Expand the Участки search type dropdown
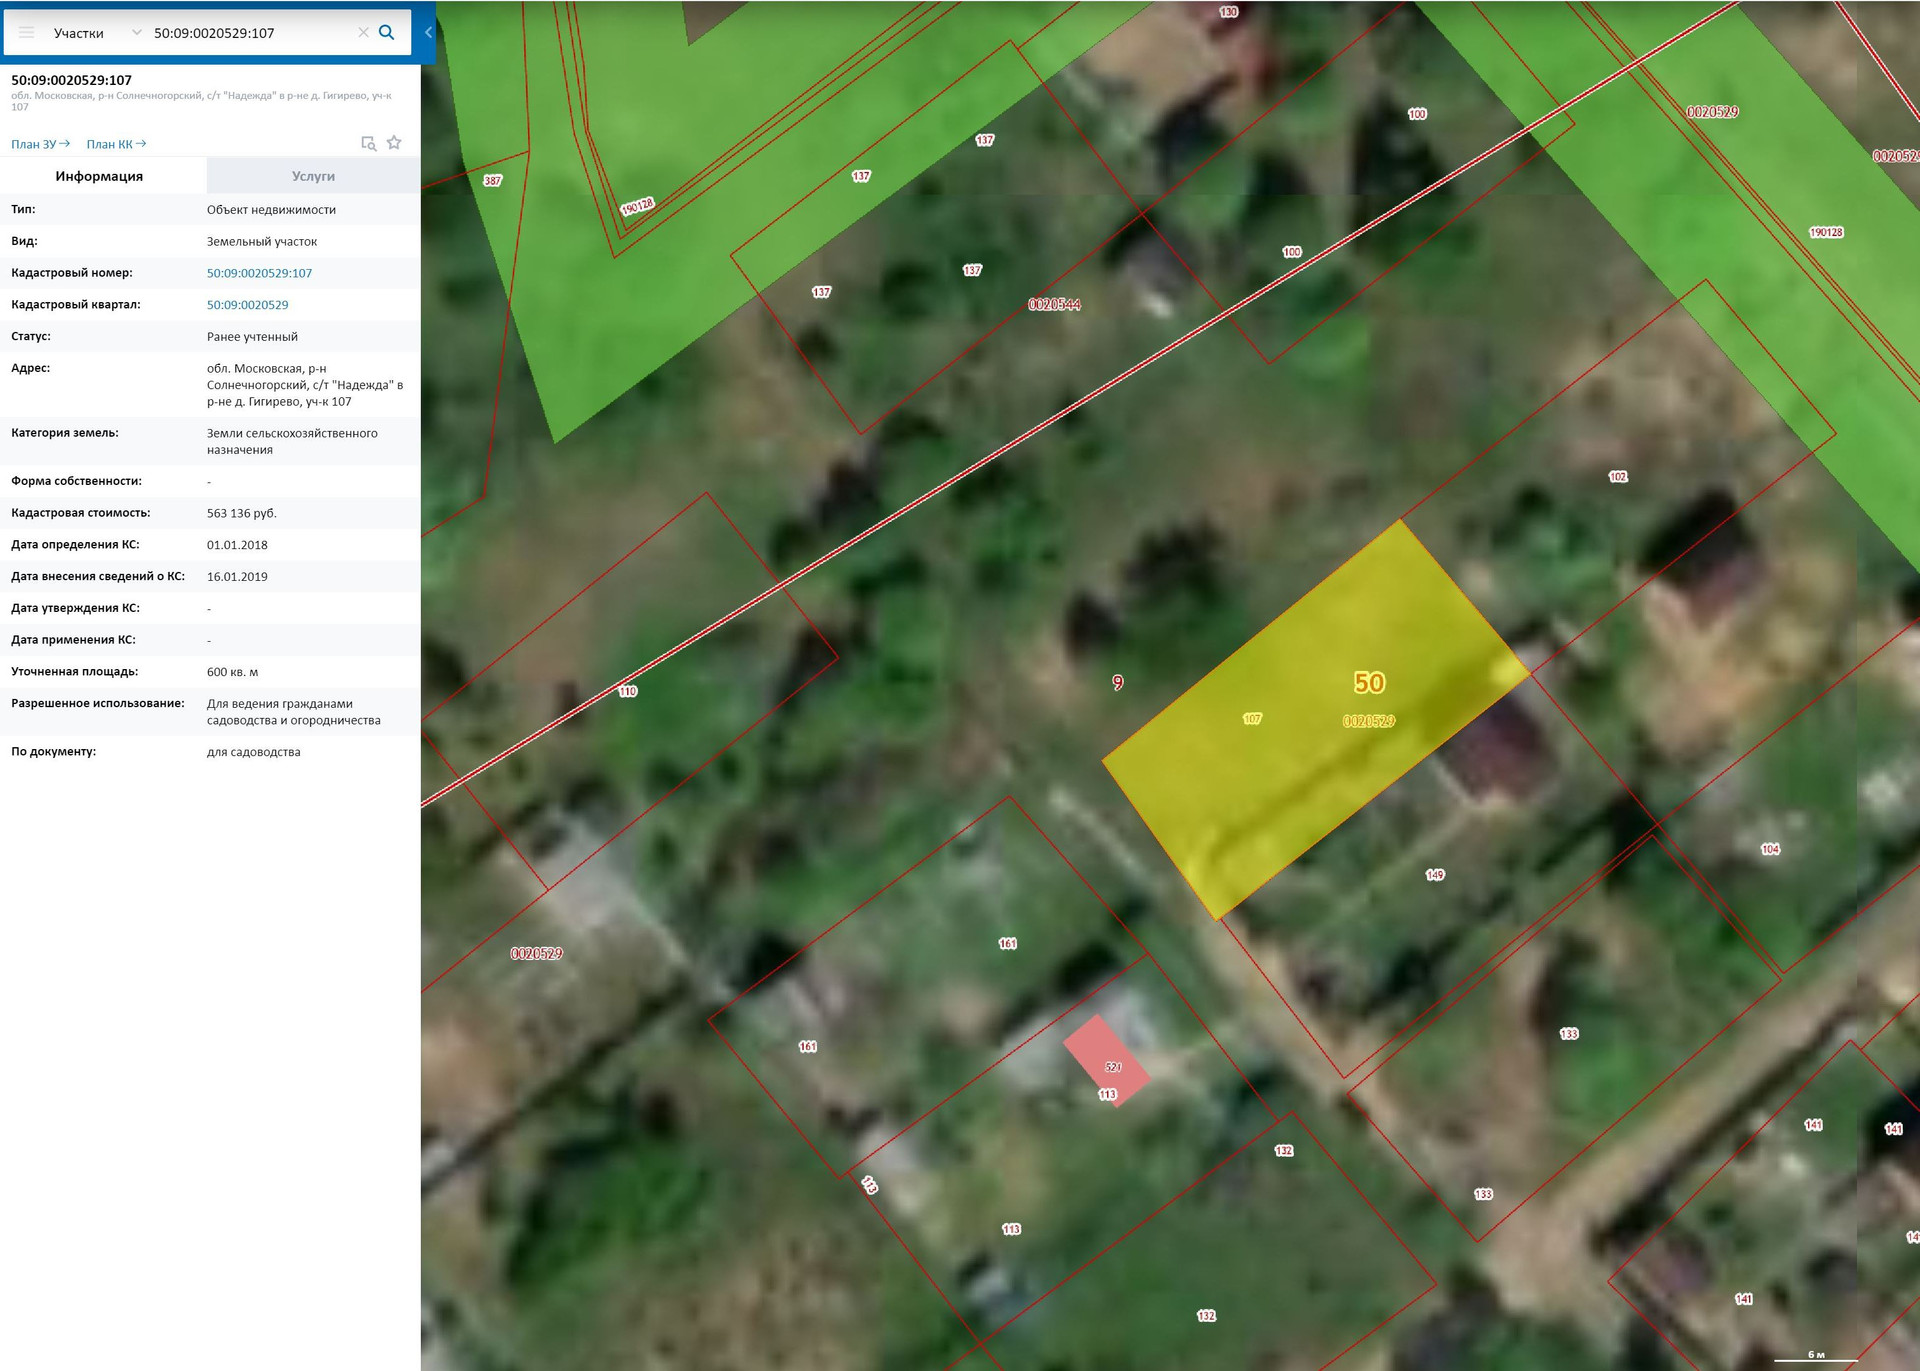 click(x=136, y=33)
